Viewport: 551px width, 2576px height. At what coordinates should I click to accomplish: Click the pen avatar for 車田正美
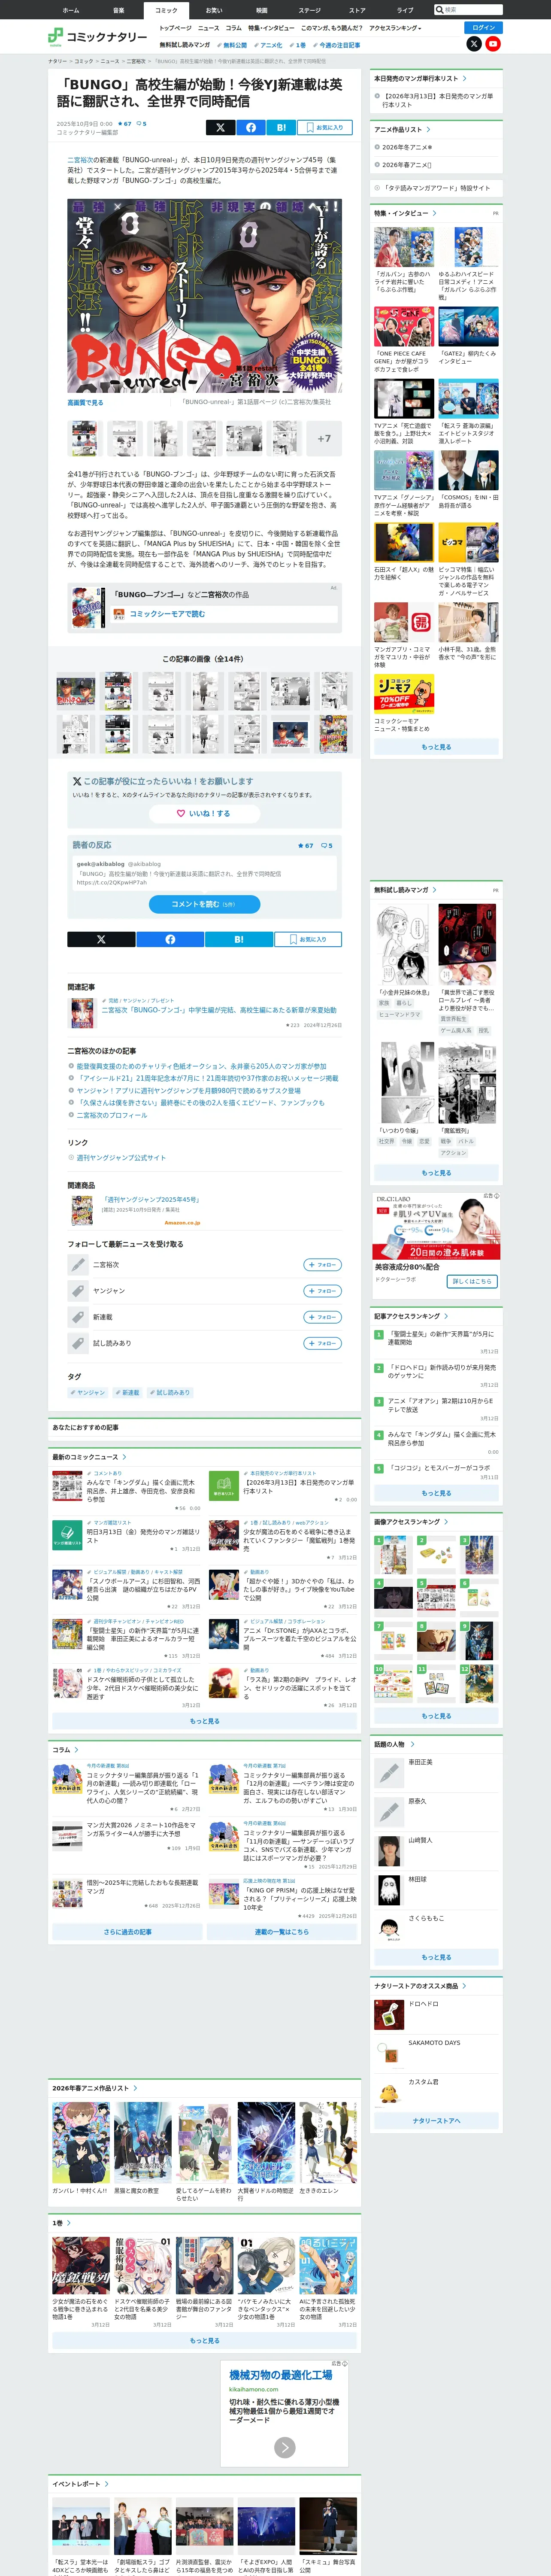tap(389, 1773)
